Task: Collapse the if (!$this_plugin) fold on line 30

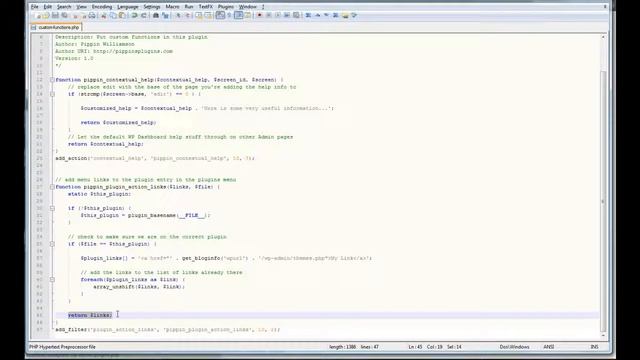Action: pos(52,208)
